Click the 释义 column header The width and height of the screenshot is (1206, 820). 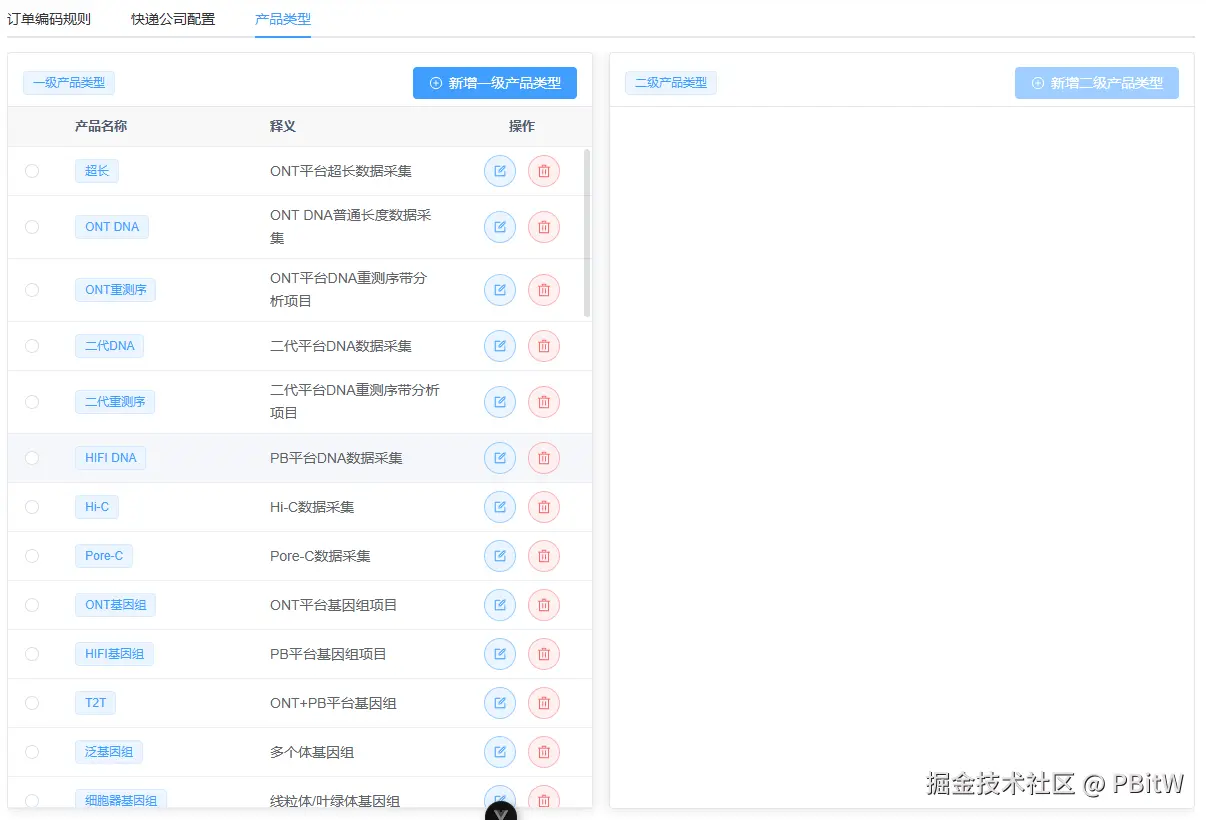pos(283,126)
